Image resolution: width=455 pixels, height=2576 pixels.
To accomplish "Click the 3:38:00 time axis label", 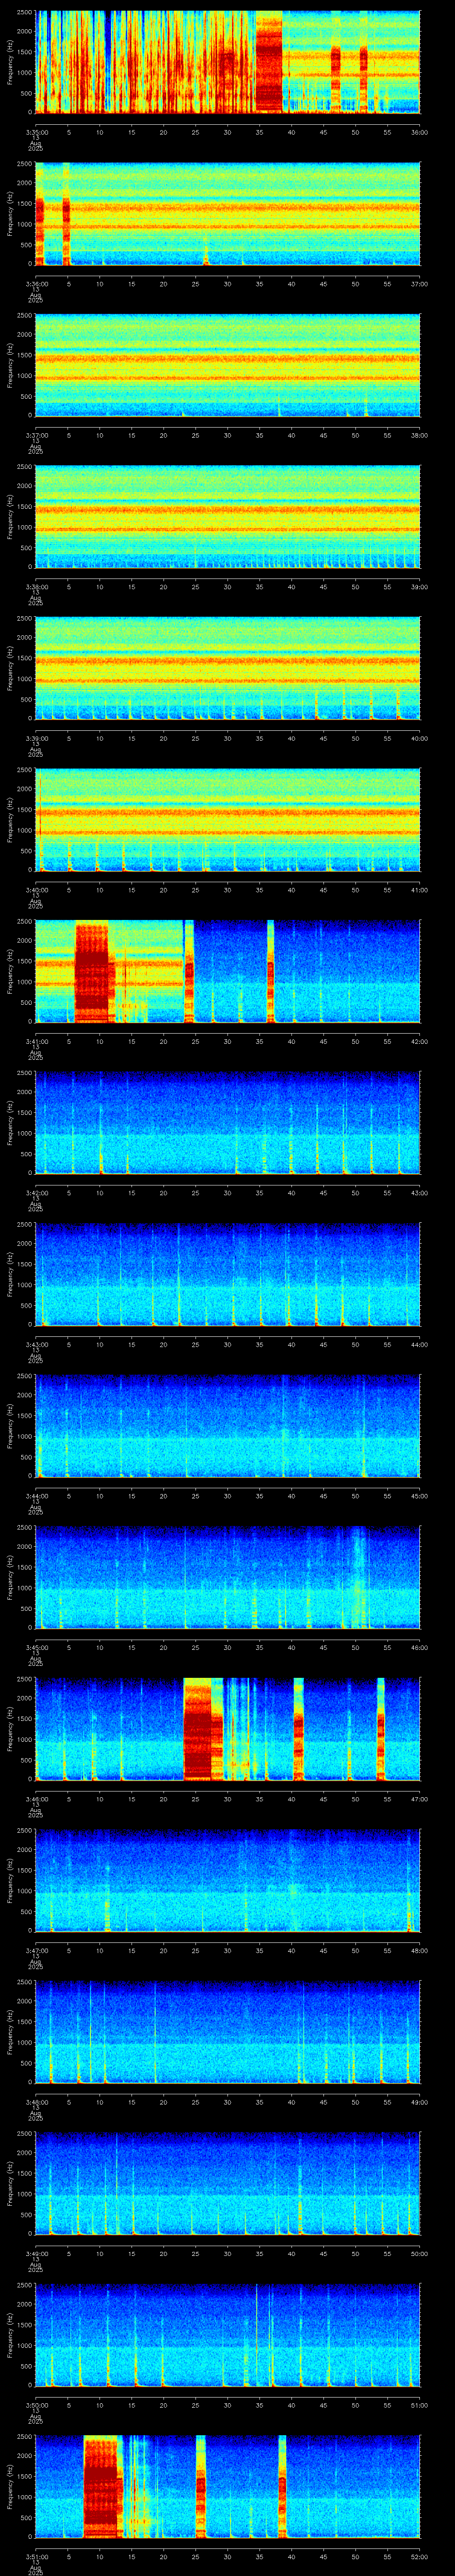I will (x=36, y=587).
